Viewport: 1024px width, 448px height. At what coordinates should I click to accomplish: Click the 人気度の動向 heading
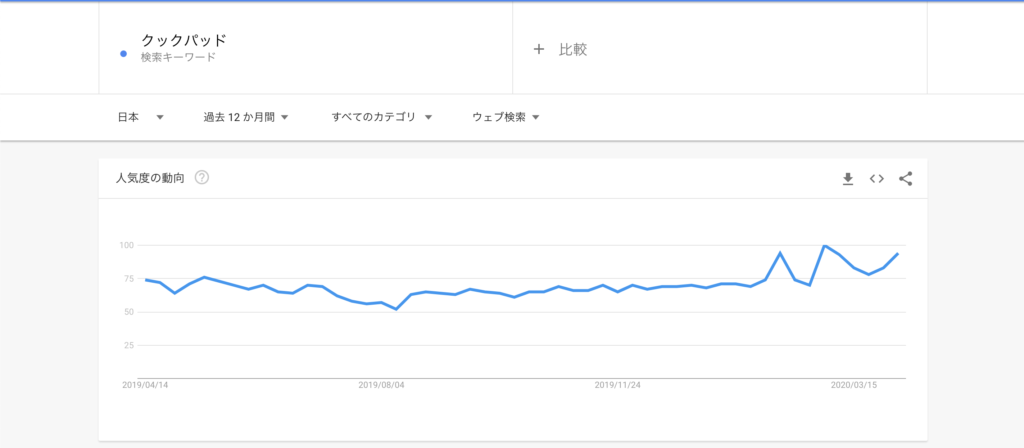(x=150, y=178)
